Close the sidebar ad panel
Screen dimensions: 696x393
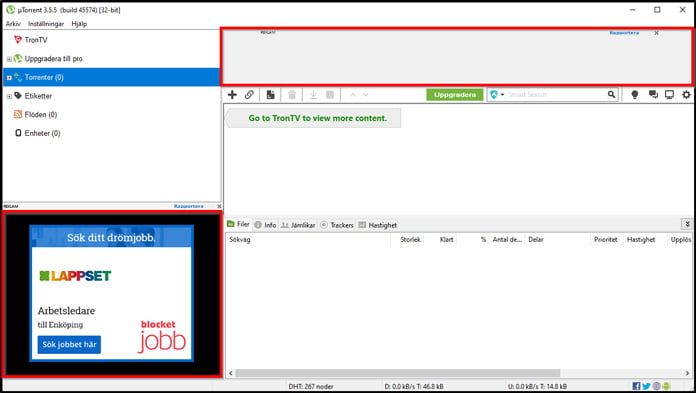pos(219,206)
